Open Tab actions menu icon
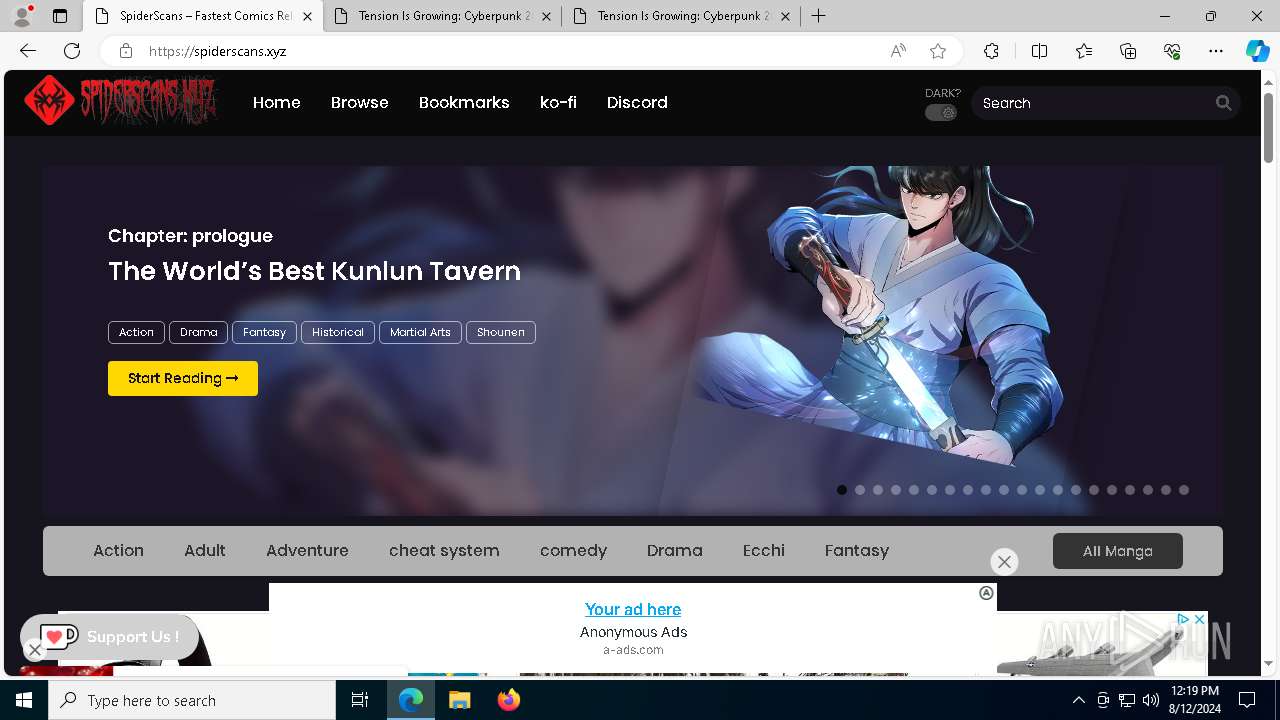 point(60,16)
